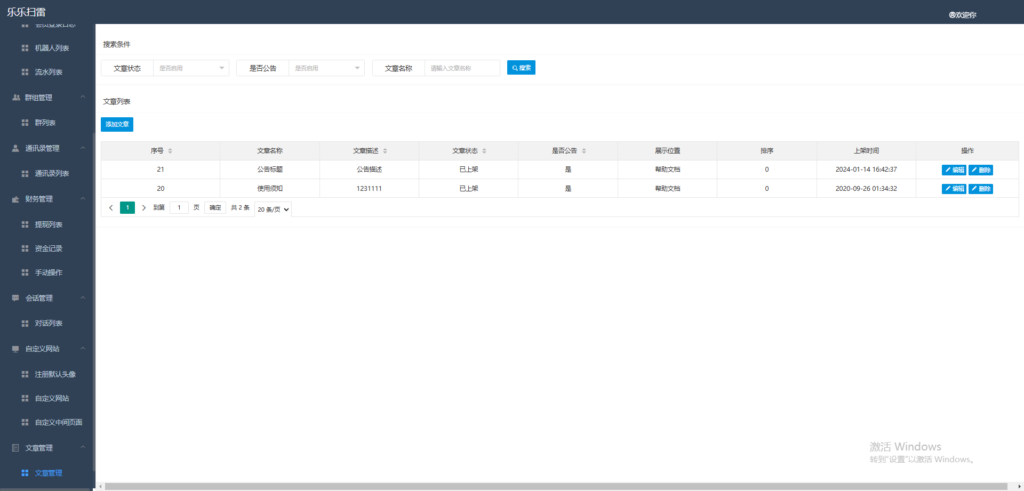Click the chat icon next to 会话管理
Viewport: 1024px width, 491px height.
(16, 298)
